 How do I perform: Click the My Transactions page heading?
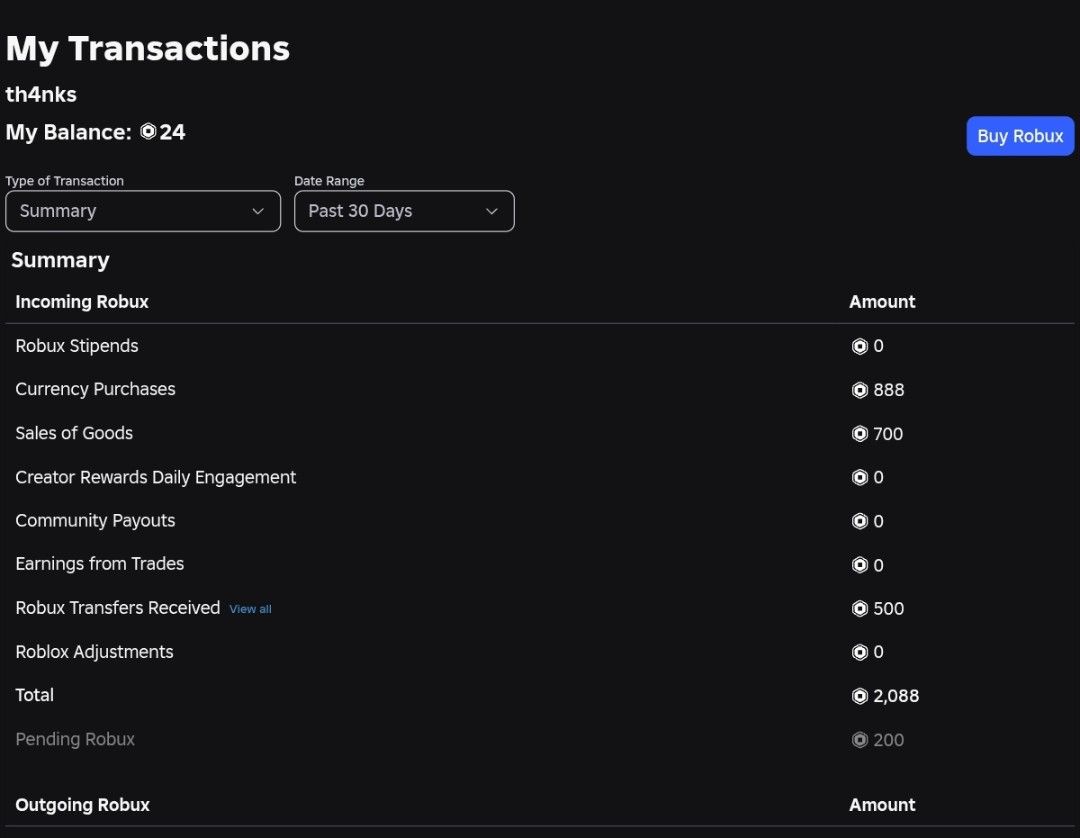coord(147,48)
